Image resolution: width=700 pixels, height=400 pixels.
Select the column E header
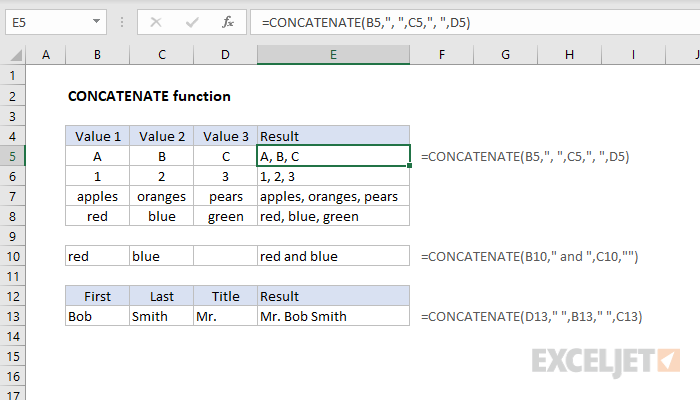(333, 56)
